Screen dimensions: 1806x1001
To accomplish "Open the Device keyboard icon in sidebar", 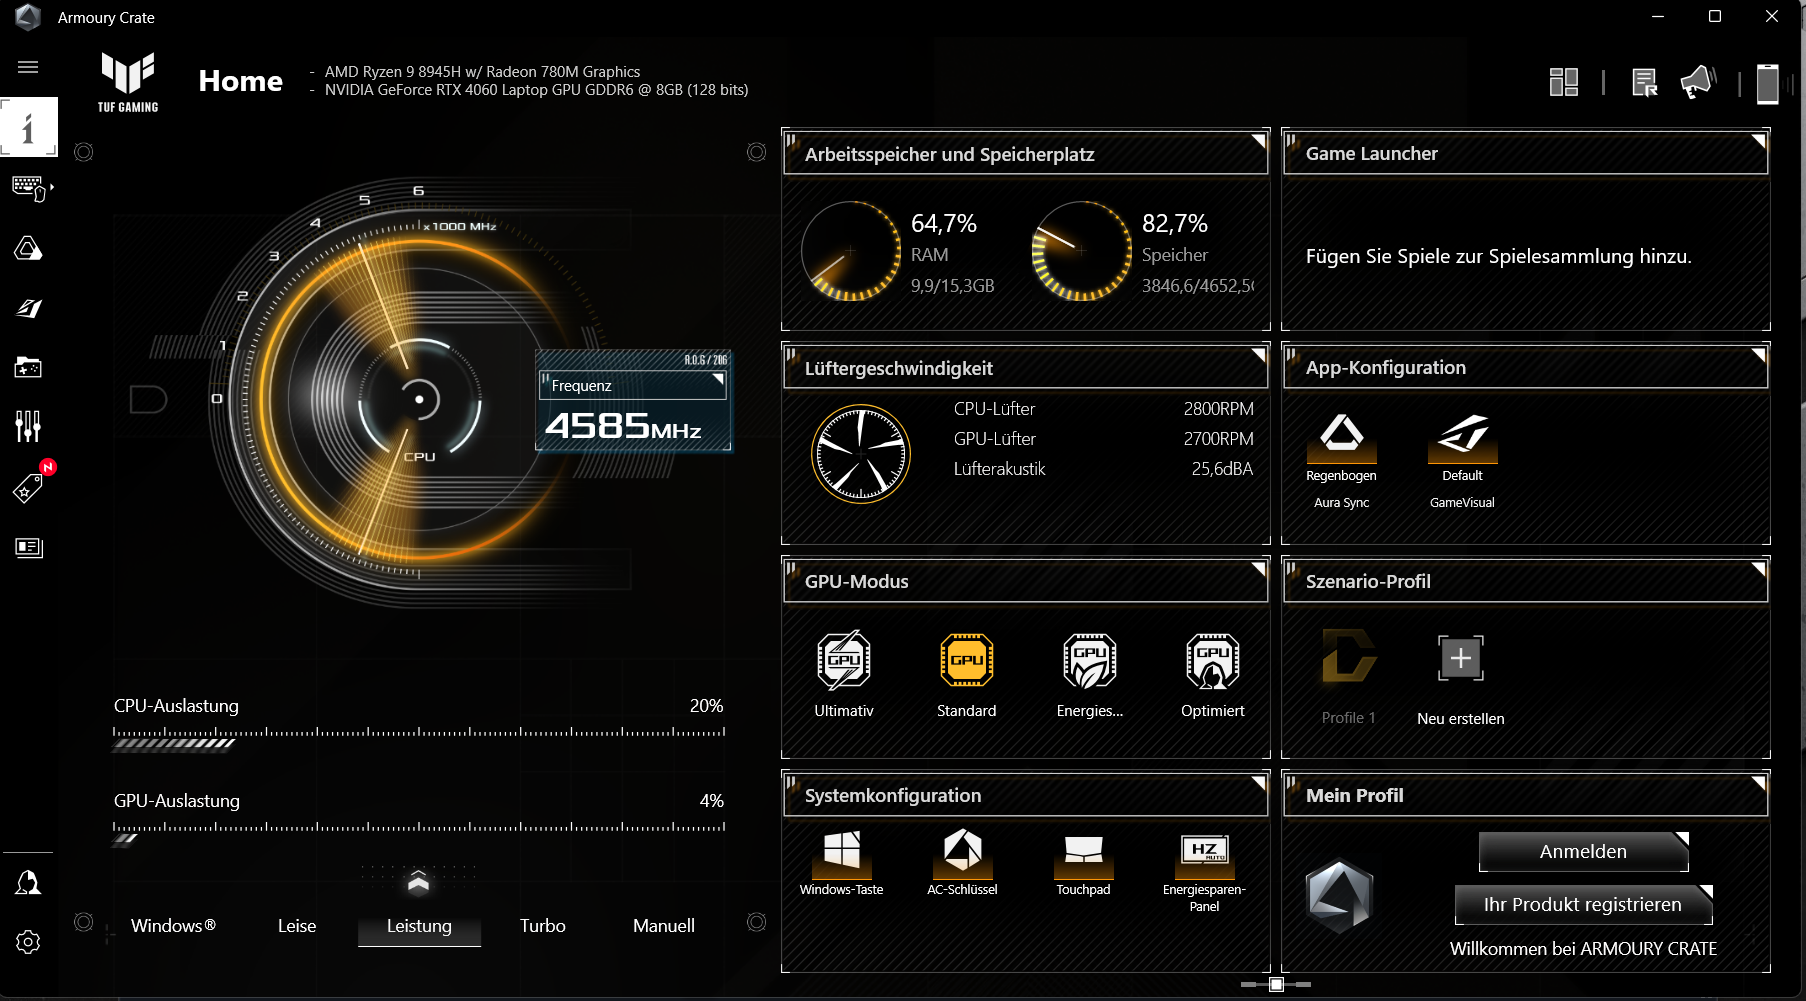I will [x=29, y=188].
